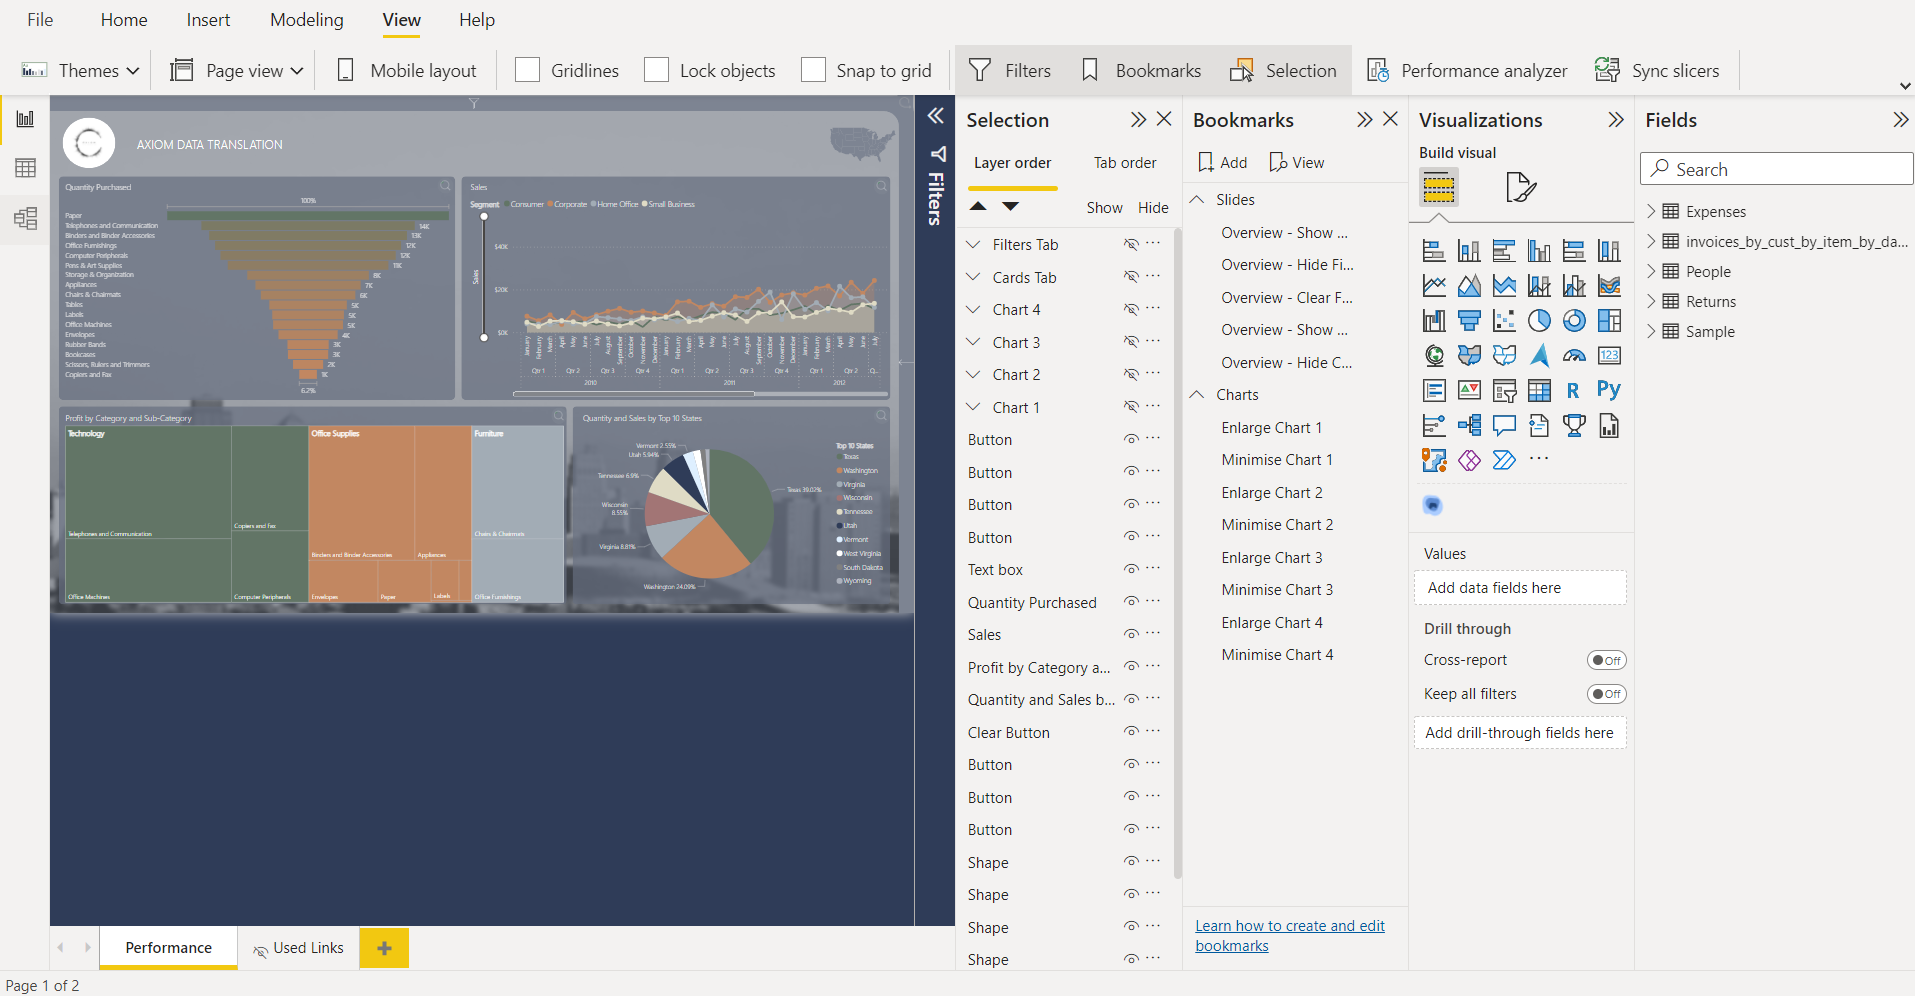1915x996 pixels.
Task: Choose the pie chart visual
Action: [1539, 320]
